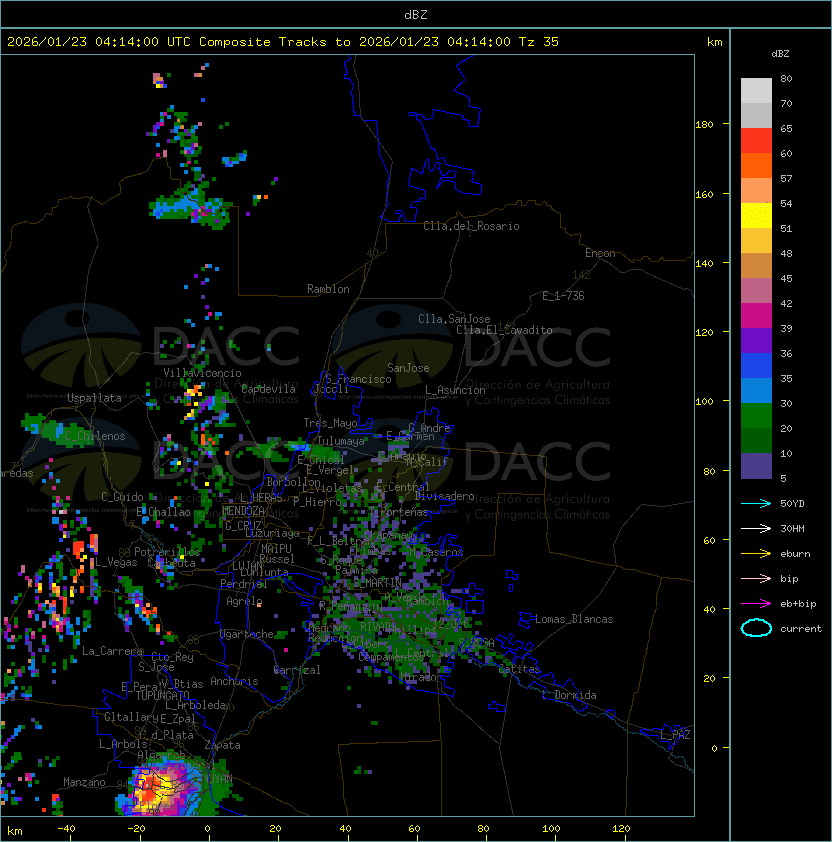Pick the red swatch between 65 and 60 dBZ
This screenshot has height=842, width=832.
pos(756,141)
